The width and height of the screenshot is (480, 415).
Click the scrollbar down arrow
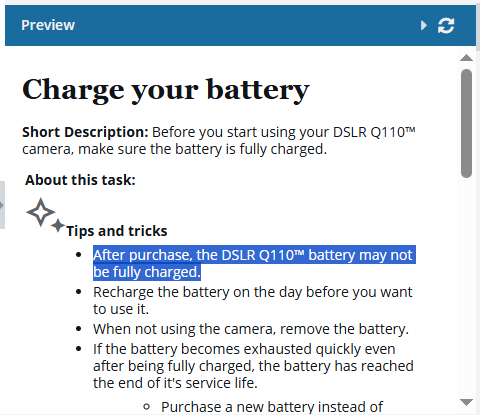coord(466,402)
